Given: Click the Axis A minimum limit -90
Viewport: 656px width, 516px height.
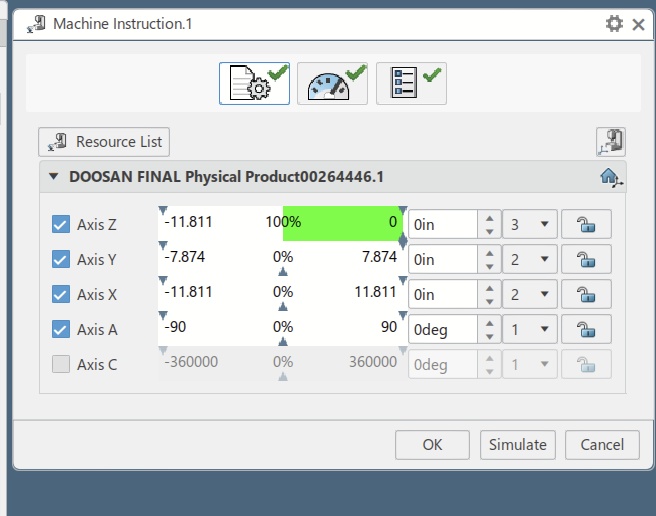Looking at the screenshot, I should pyautogui.click(x=175, y=326).
